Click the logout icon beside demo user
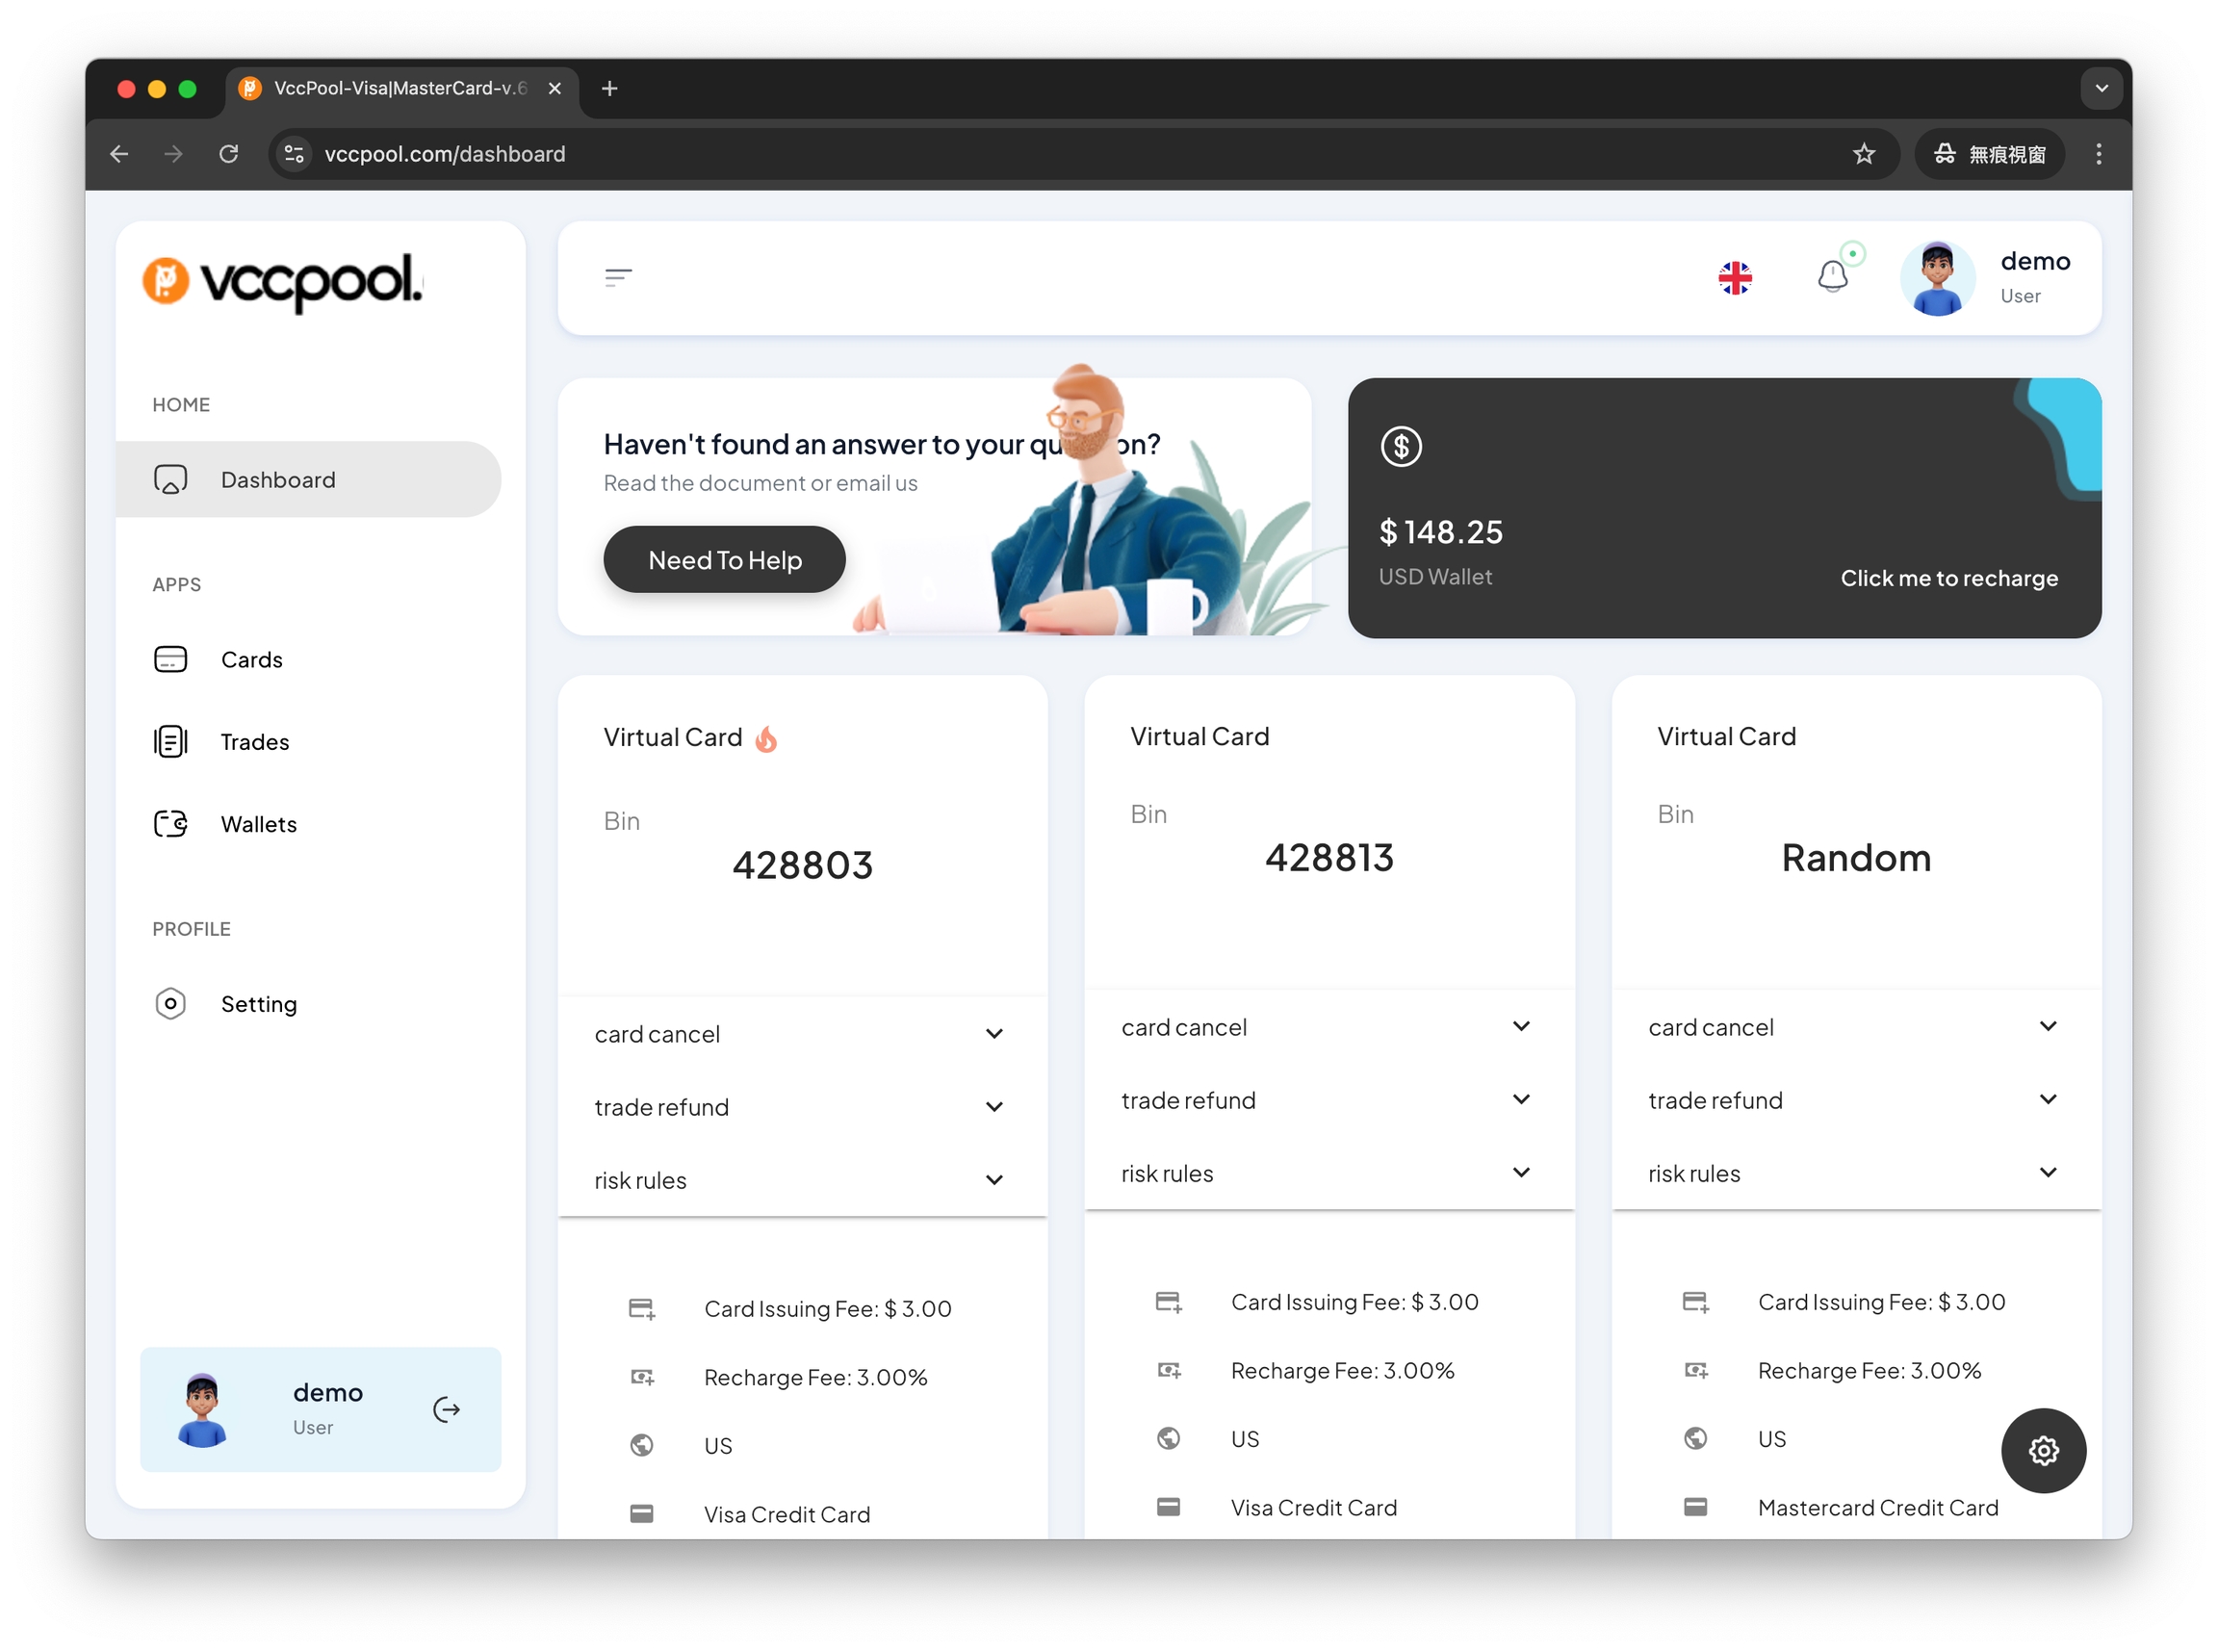 (446, 1409)
